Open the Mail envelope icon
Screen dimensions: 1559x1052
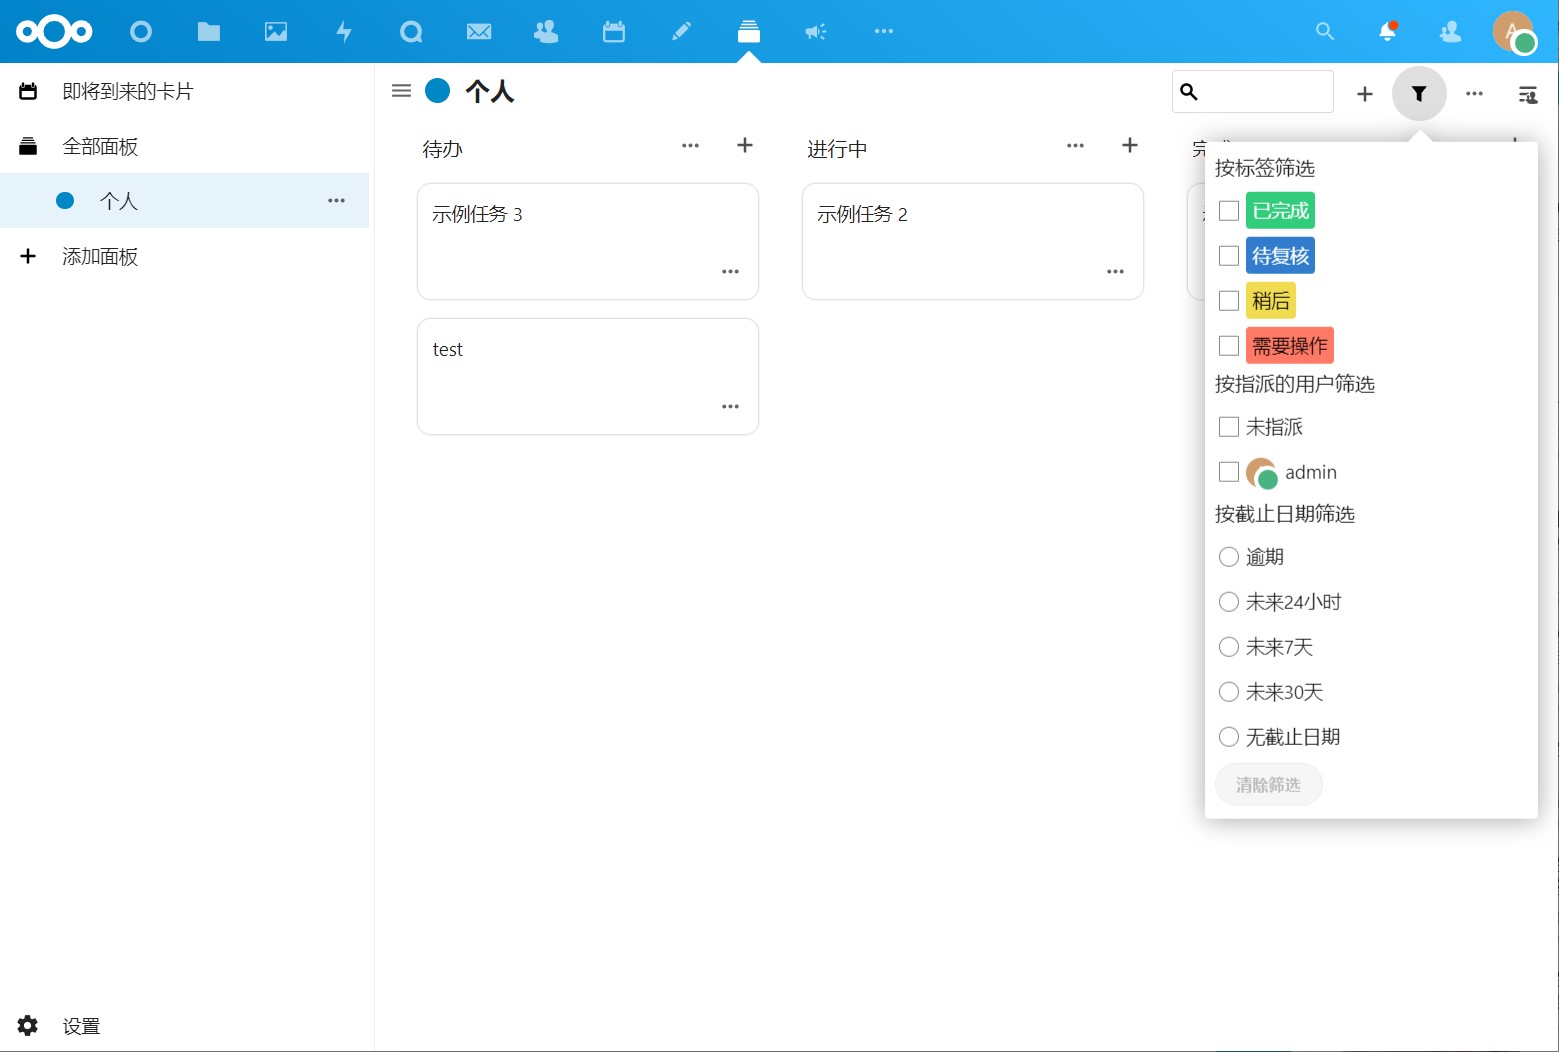(479, 32)
